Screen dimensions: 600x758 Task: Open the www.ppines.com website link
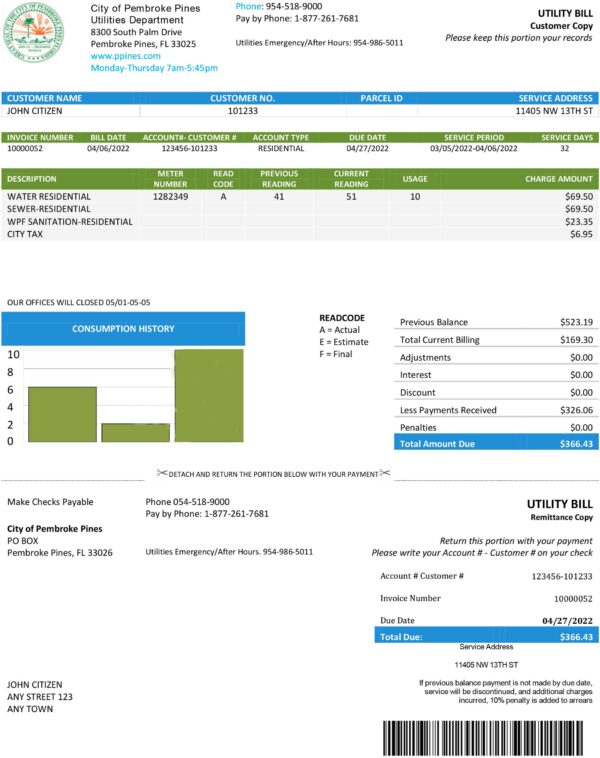tap(125, 56)
